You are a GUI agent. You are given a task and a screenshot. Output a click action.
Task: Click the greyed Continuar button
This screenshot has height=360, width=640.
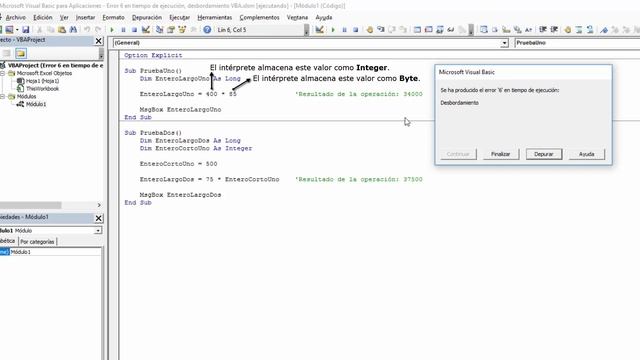click(458, 154)
